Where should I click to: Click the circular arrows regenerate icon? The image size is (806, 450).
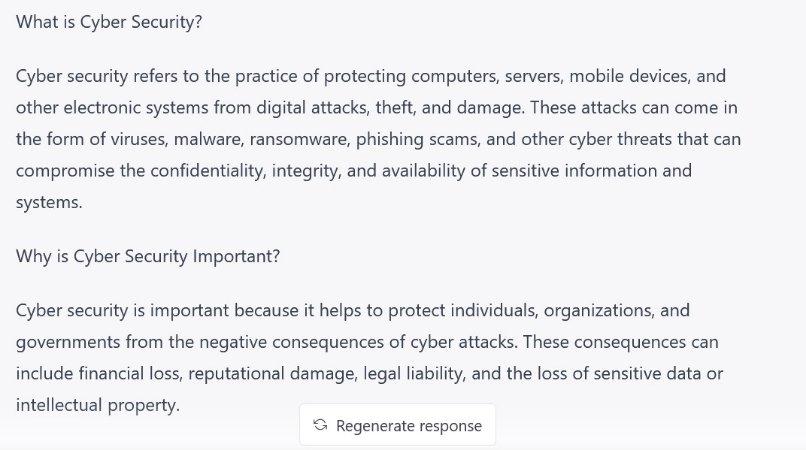pos(320,425)
